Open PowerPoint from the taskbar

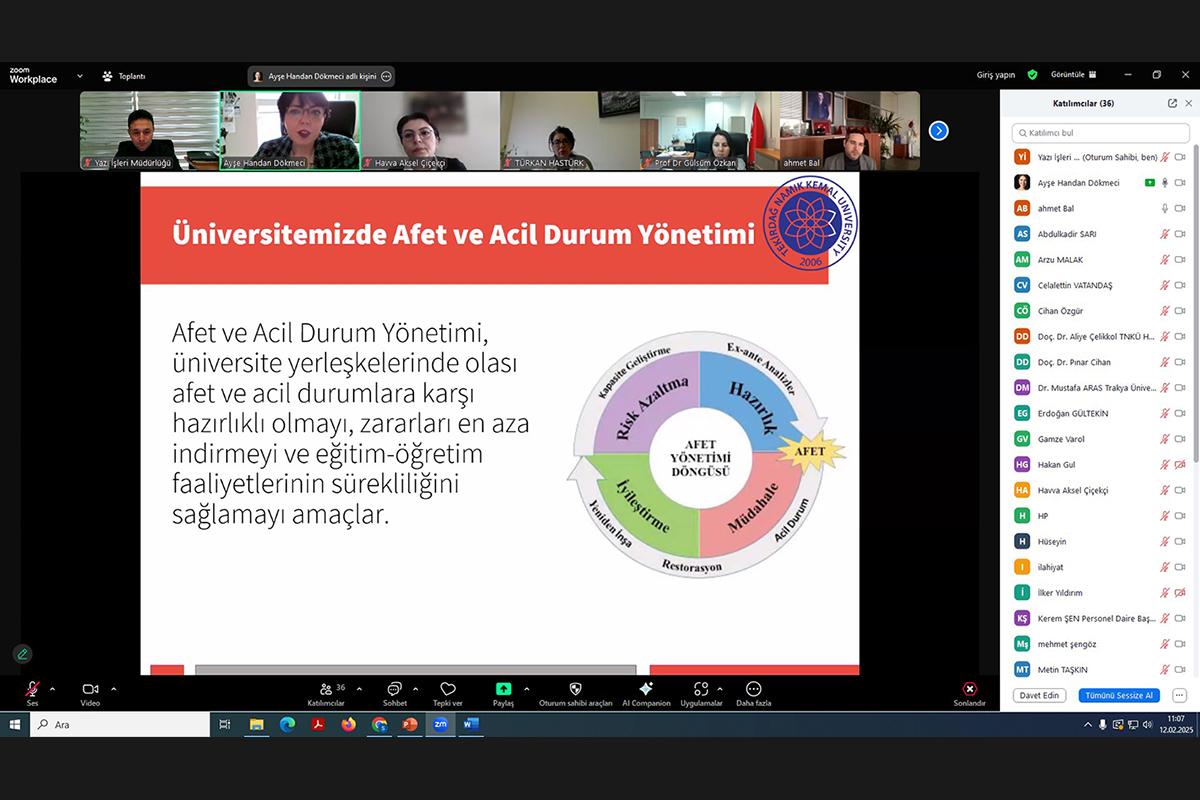coord(409,724)
